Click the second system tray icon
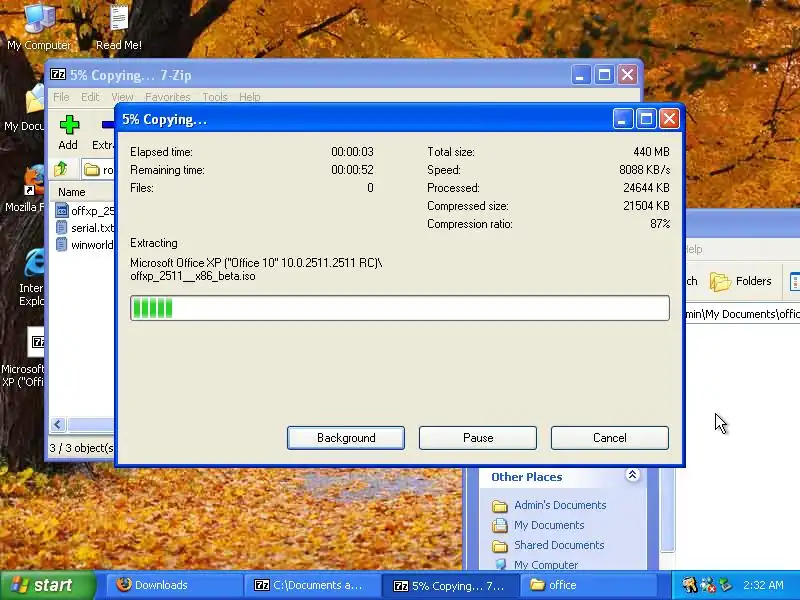 tap(708, 585)
